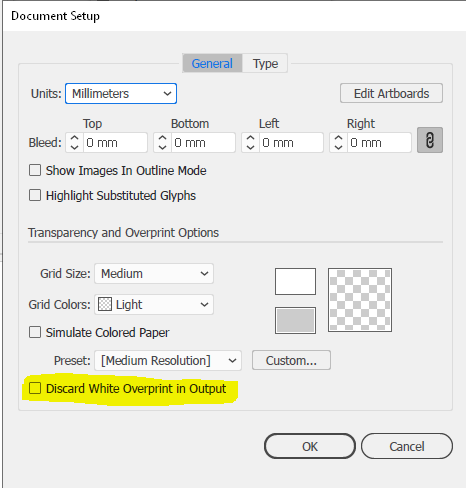Click the Edit Artboards button
466x488 pixels.
coord(391,93)
